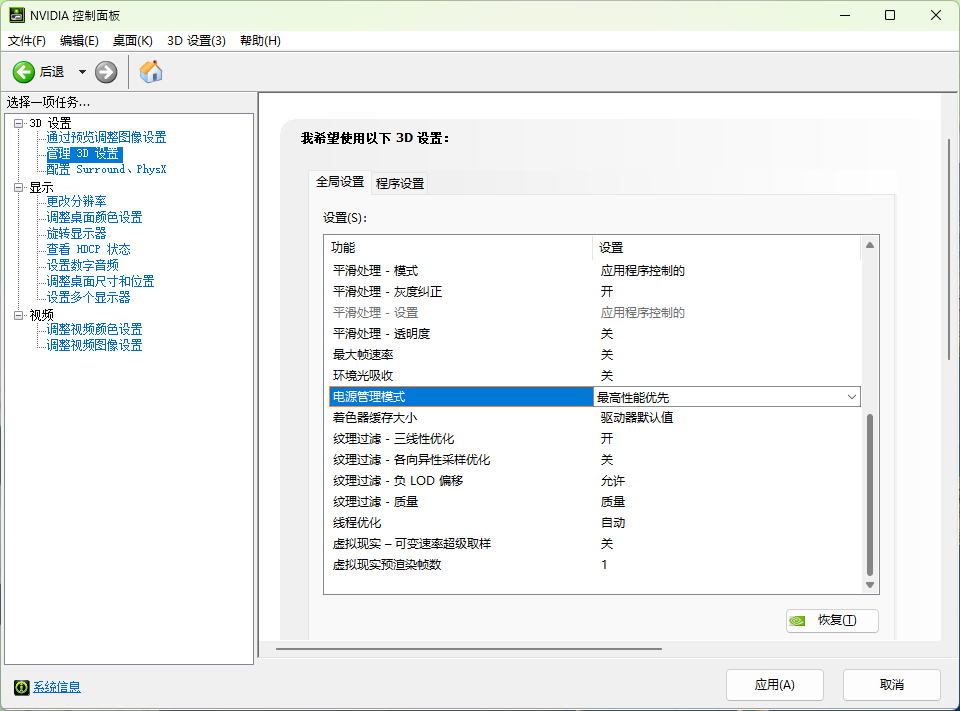The width and height of the screenshot is (960, 711).
Task: Click the NVIDIA logo on Restore button
Action: click(798, 620)
